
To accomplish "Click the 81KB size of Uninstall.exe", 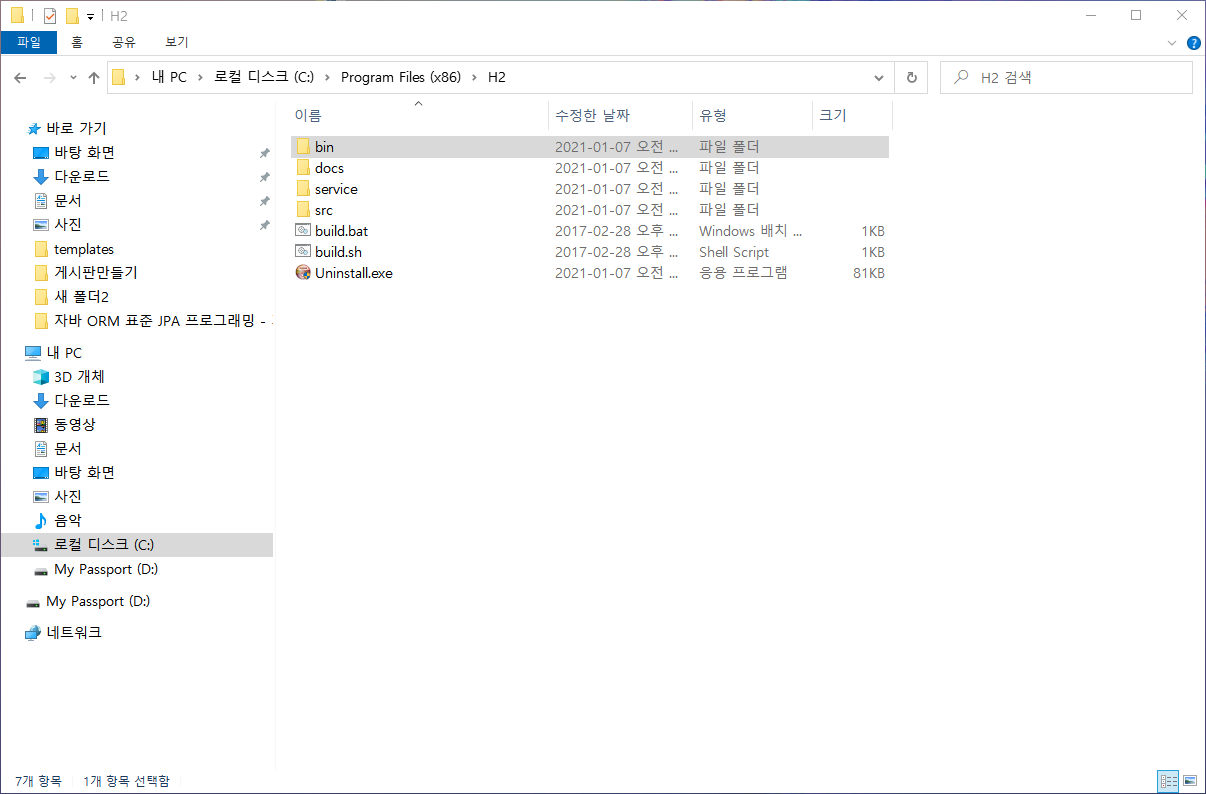I will (868, 273).
